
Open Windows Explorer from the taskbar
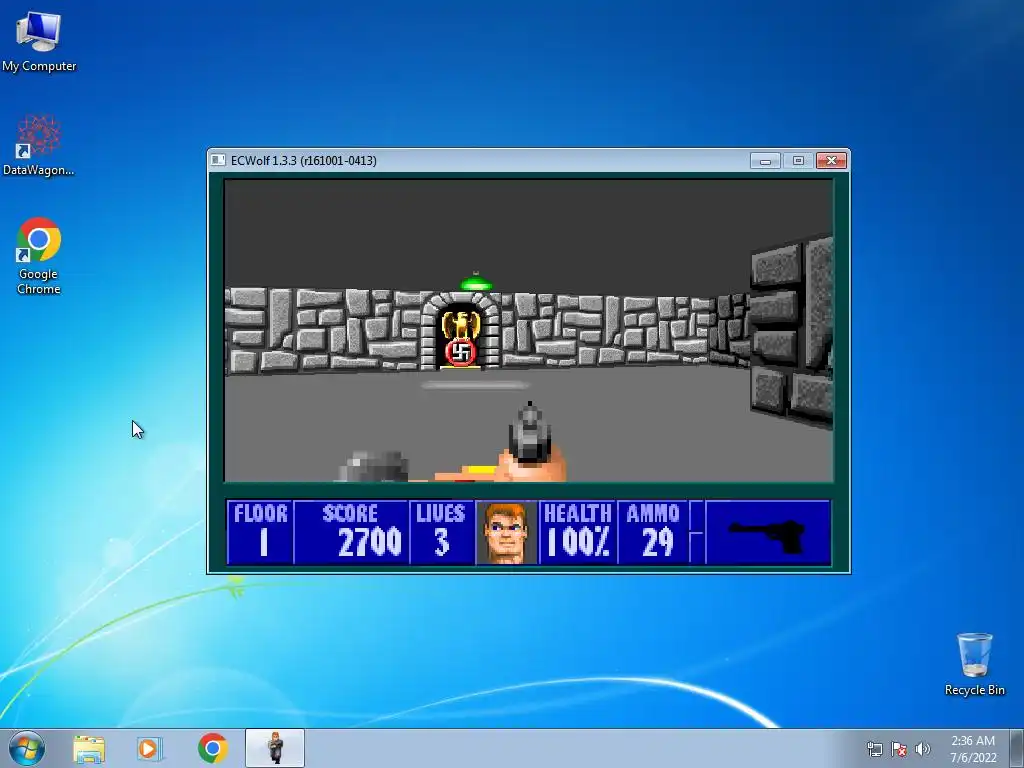click(x=89, y=749)
